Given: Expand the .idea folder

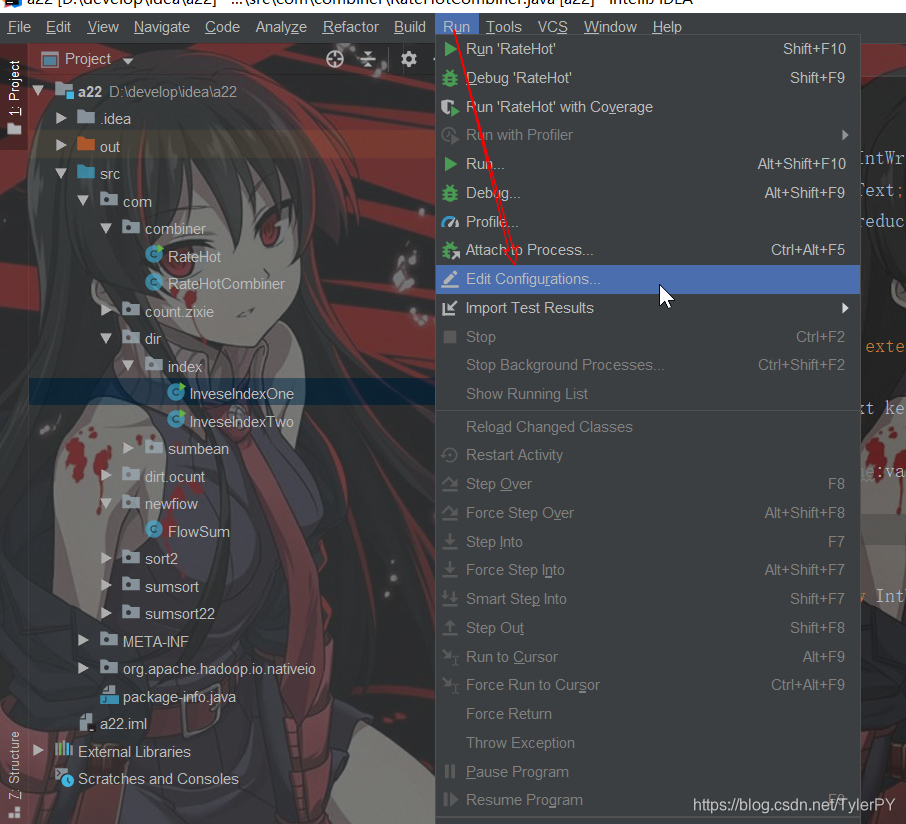Looking at the screenshot, I should point(61,118).
